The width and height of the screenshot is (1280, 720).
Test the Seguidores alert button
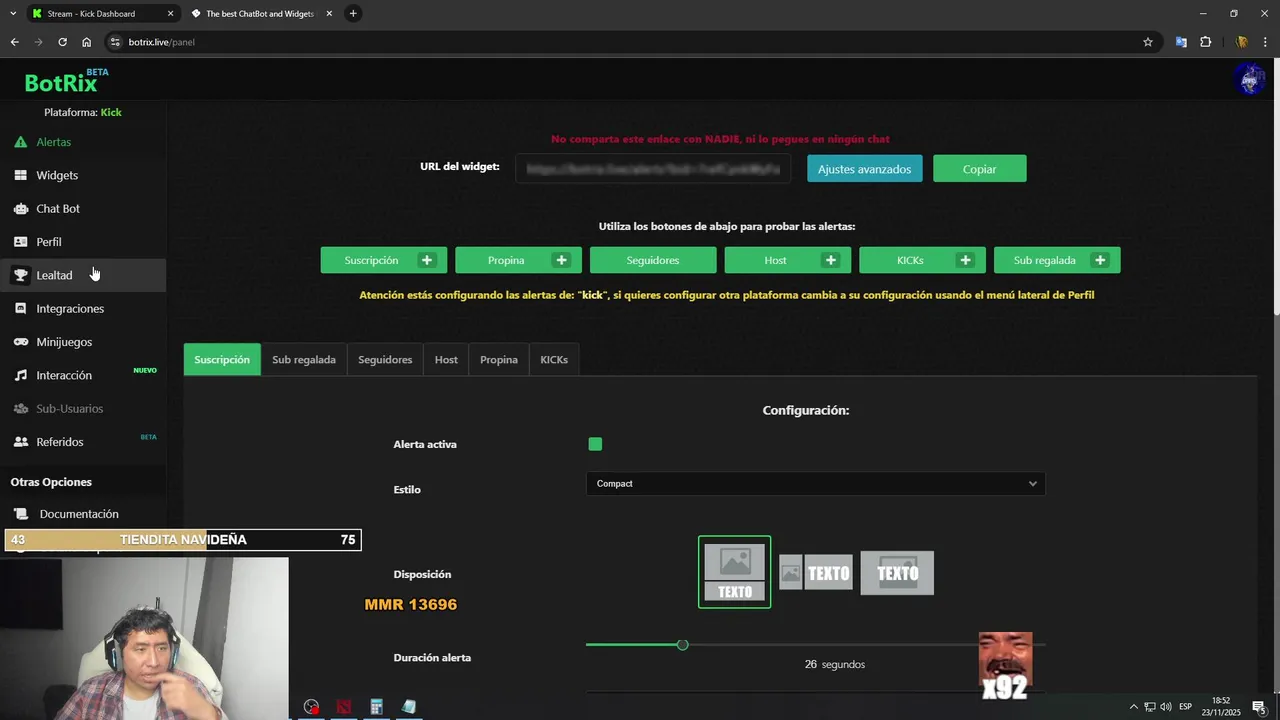pos(653,260)
